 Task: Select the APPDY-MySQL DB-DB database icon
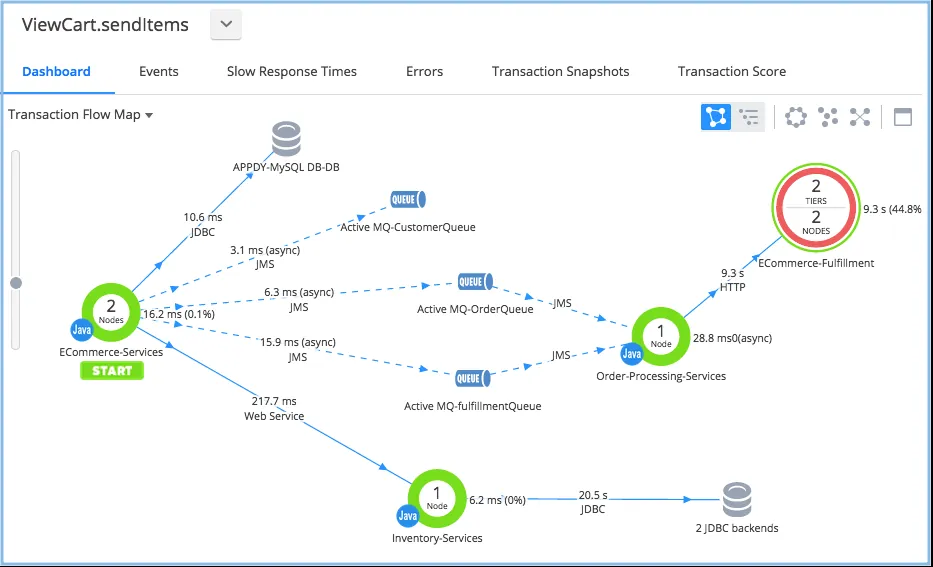286,139
